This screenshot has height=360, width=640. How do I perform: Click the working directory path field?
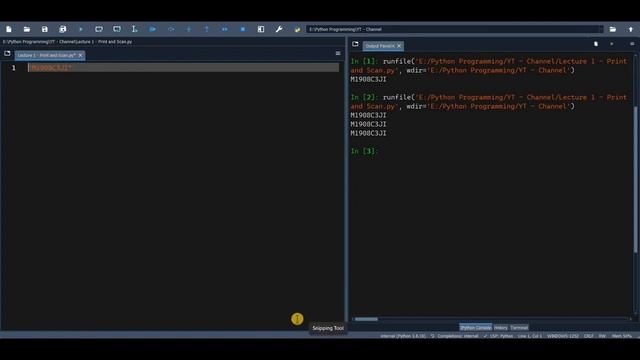tap(454, 29)
